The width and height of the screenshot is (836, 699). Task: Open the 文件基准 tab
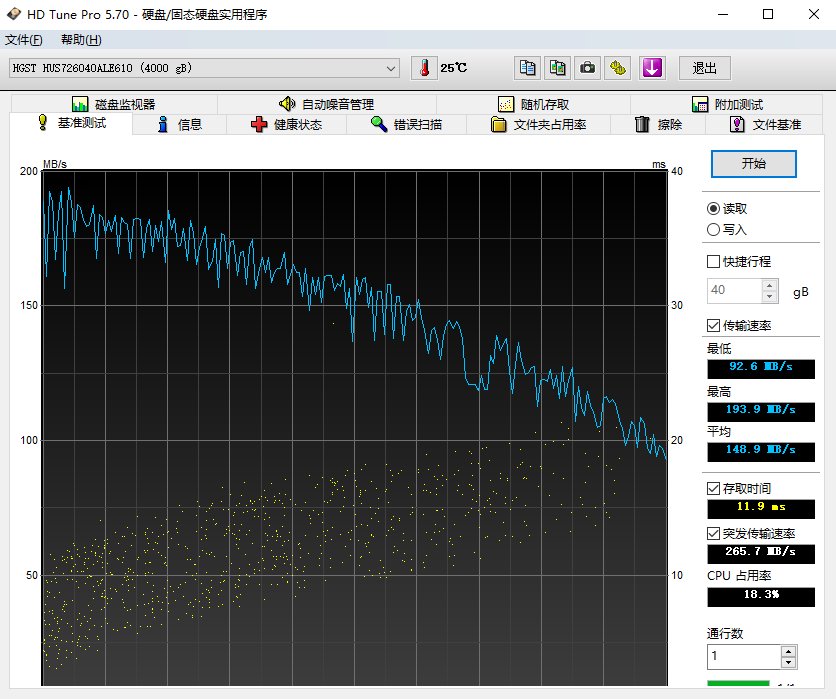(x=765, y=125)
